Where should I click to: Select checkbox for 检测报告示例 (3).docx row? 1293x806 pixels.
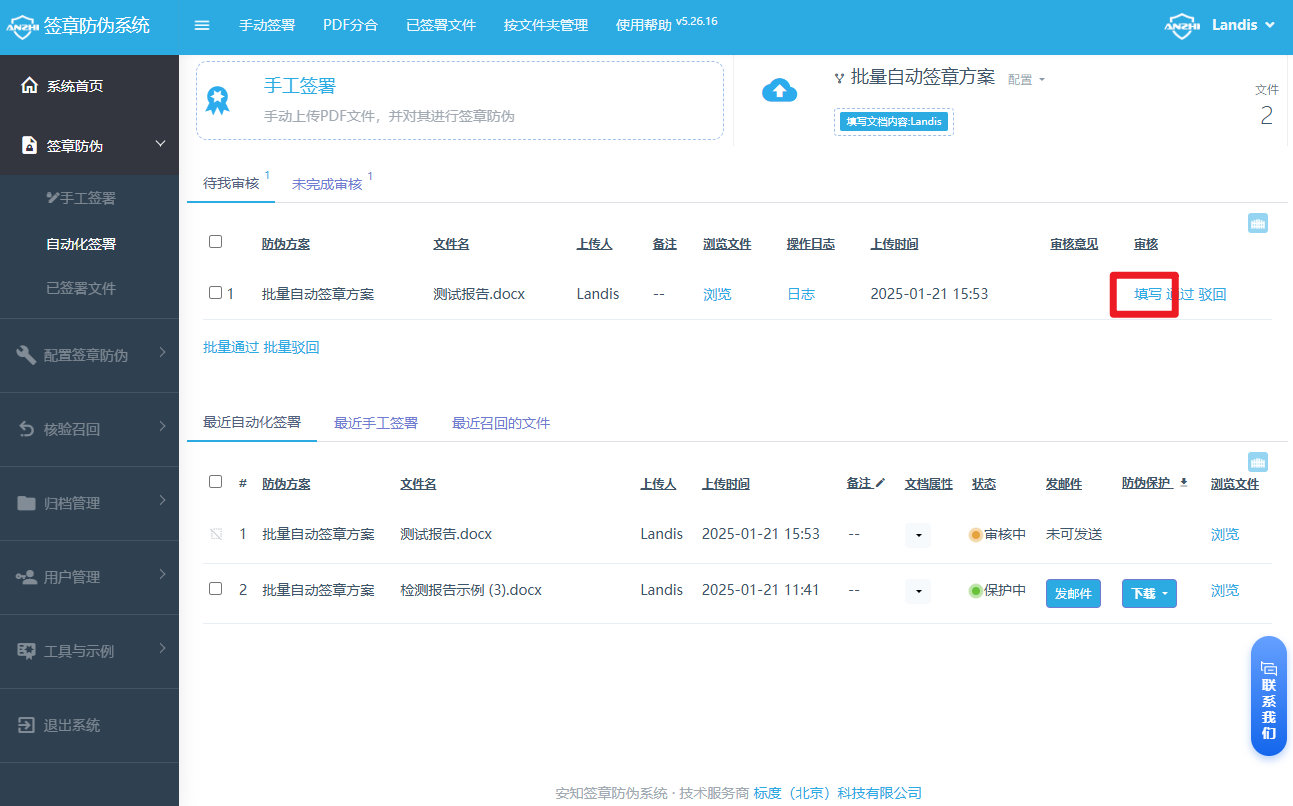point(215,589)
